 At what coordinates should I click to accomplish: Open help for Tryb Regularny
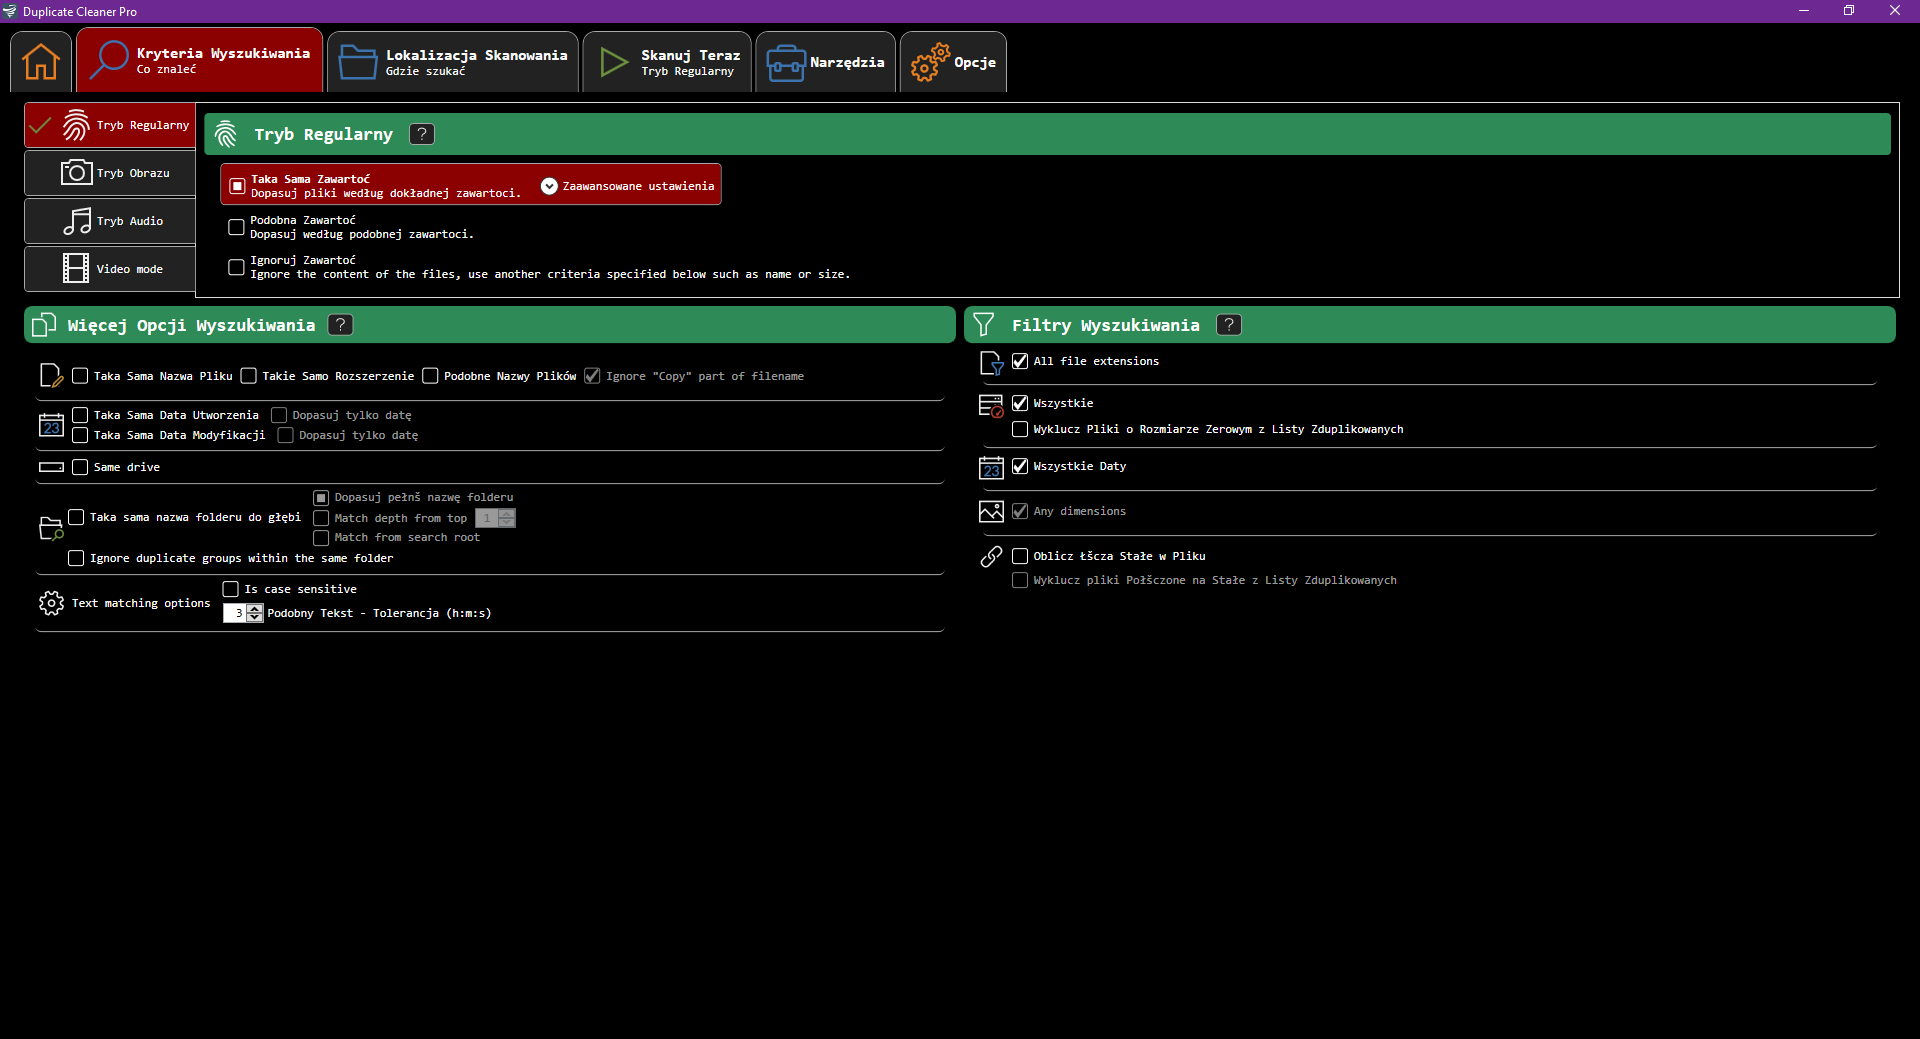pyautogui.click(x=422, y=134)
